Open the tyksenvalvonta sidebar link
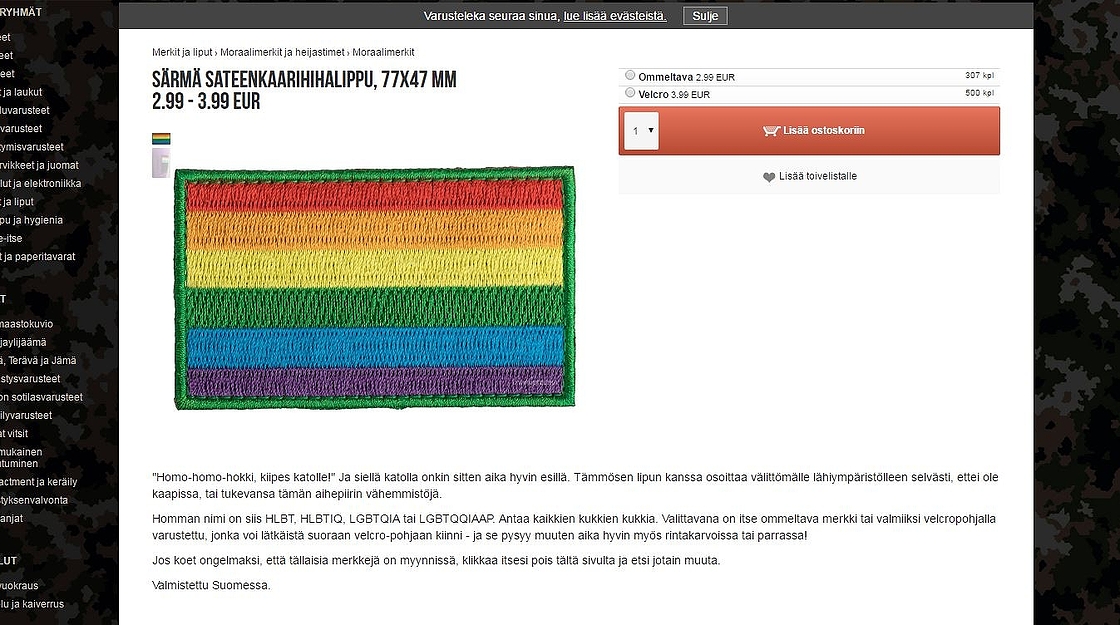Viewport: 1120px width, 625px height. 34,500
